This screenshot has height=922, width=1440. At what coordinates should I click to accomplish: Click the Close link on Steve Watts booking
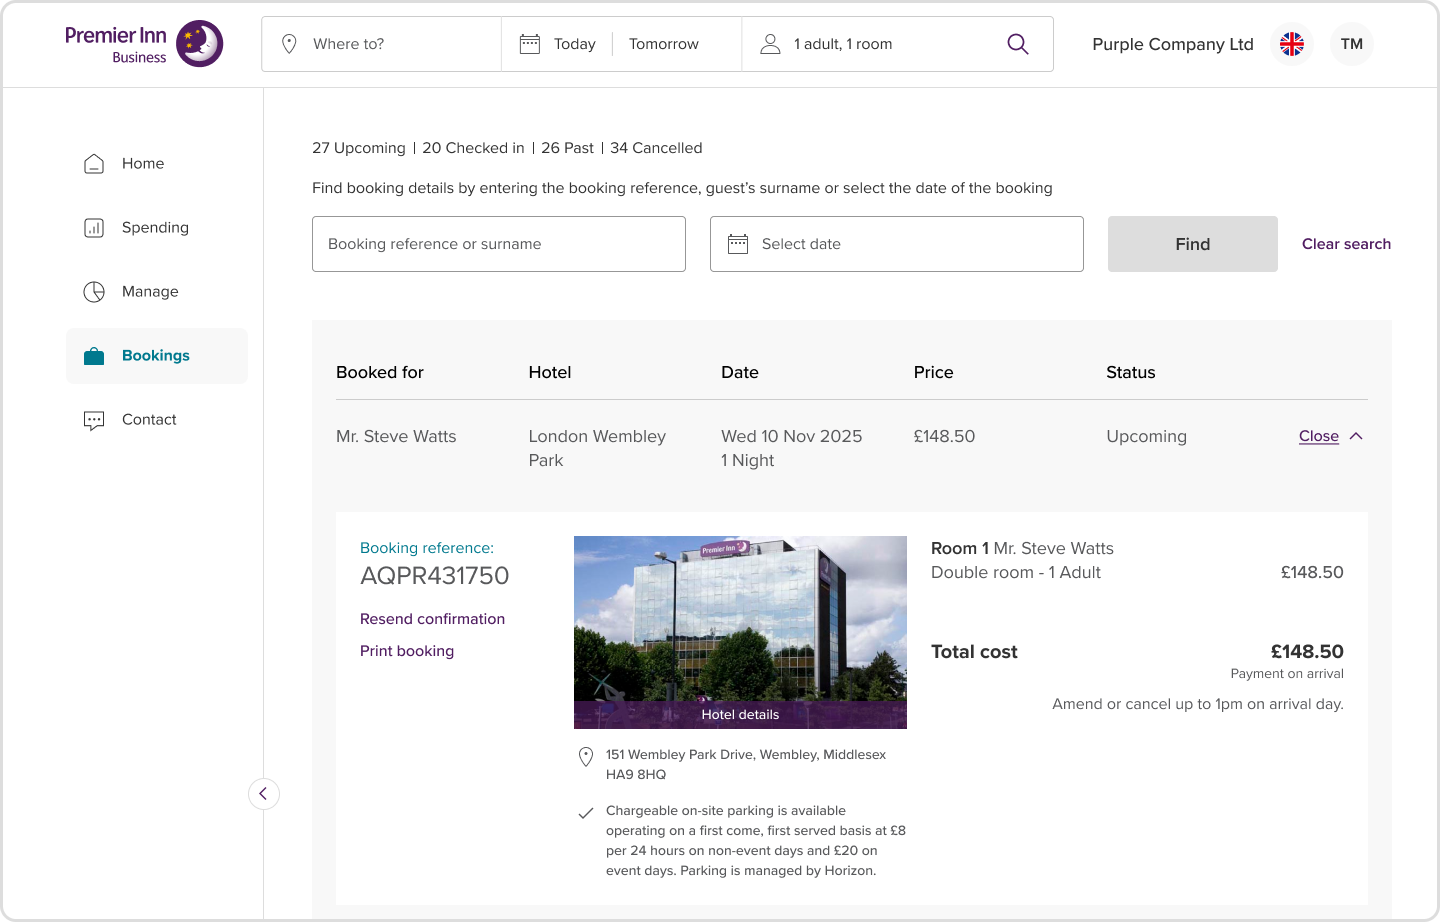(1319, 436)
